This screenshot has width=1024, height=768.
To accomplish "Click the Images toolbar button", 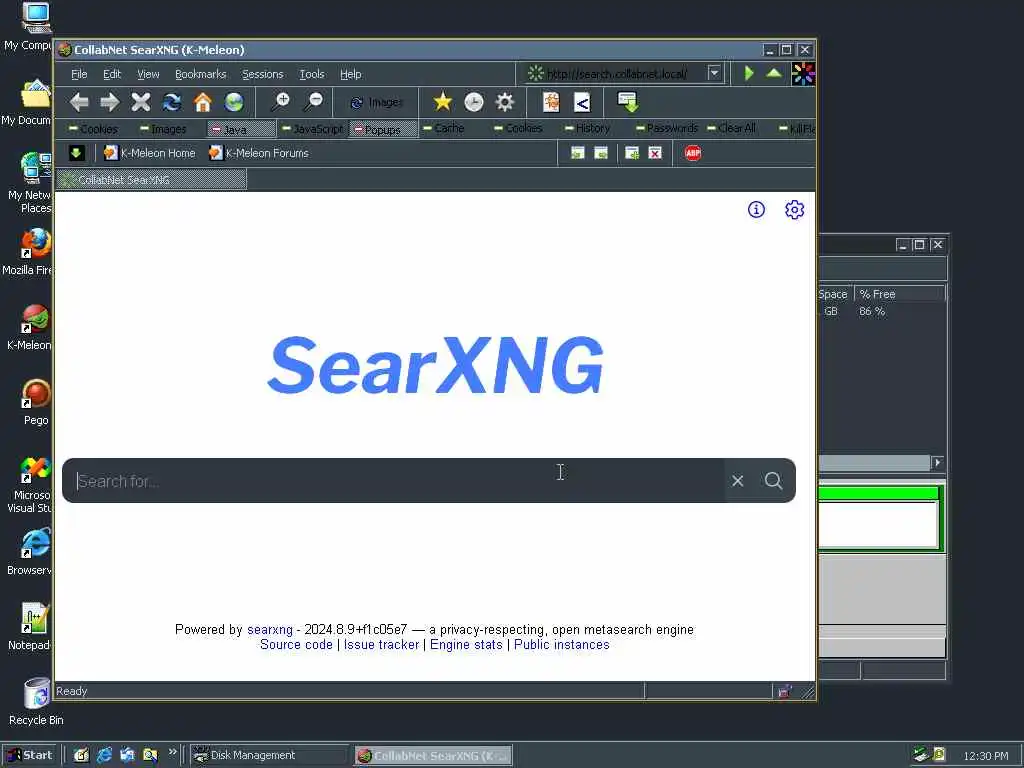I will coord(377,103).
